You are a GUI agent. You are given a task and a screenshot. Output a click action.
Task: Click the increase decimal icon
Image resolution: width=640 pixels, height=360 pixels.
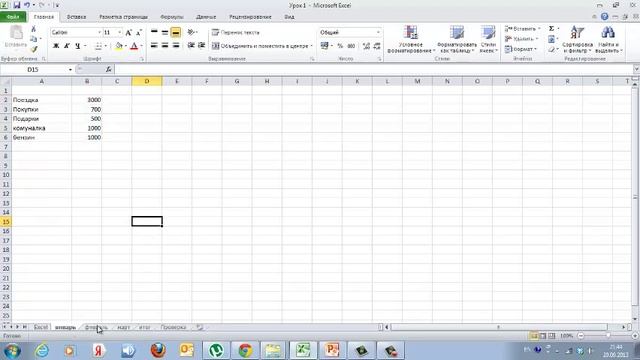[x=366, y=46]
